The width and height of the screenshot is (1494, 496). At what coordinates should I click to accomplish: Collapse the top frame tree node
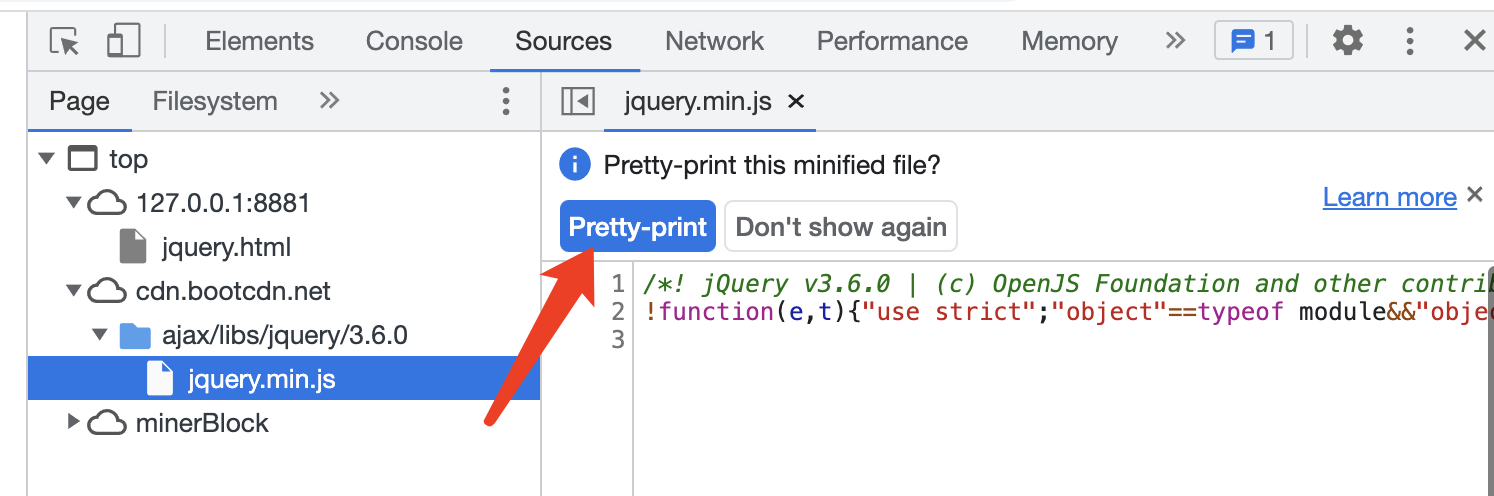coord(46,159)
